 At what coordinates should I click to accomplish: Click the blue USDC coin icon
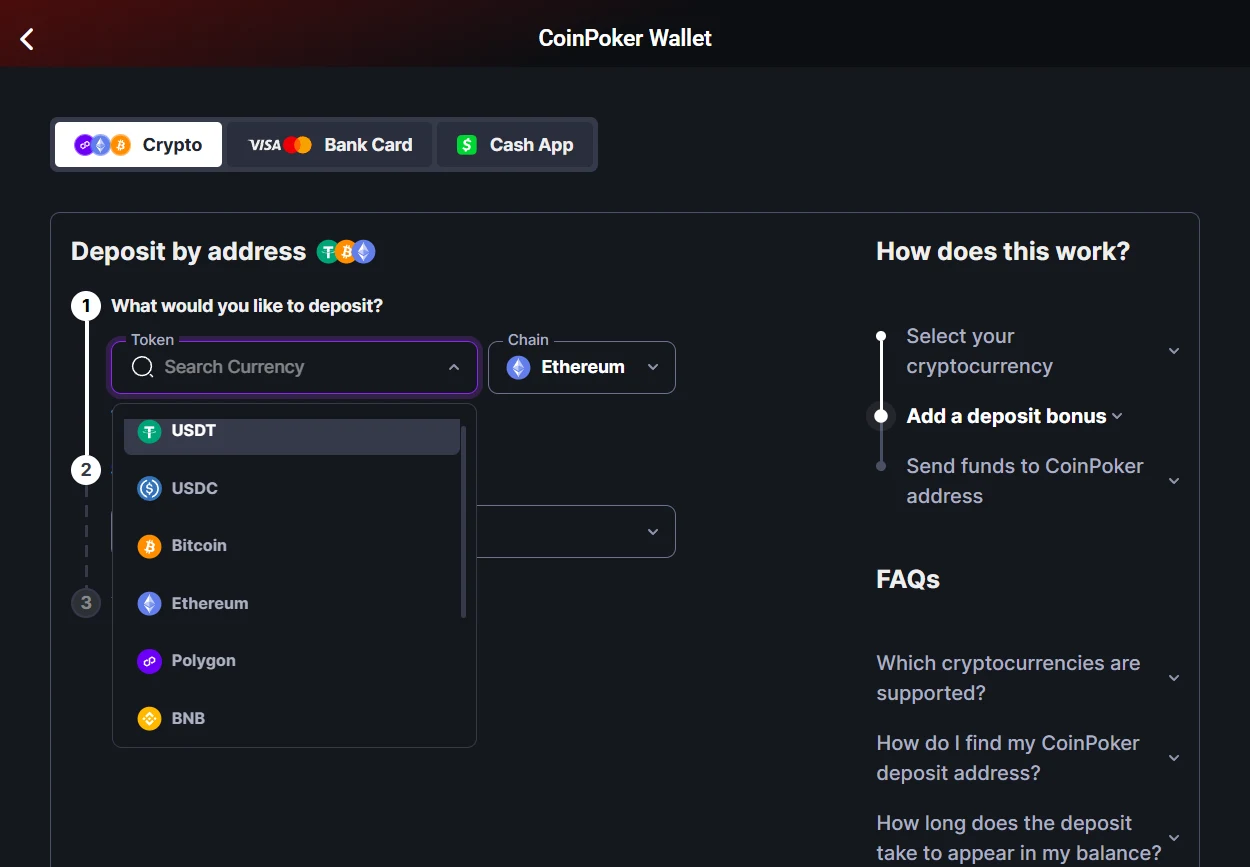pyautogui.click(x=149, y=488)
